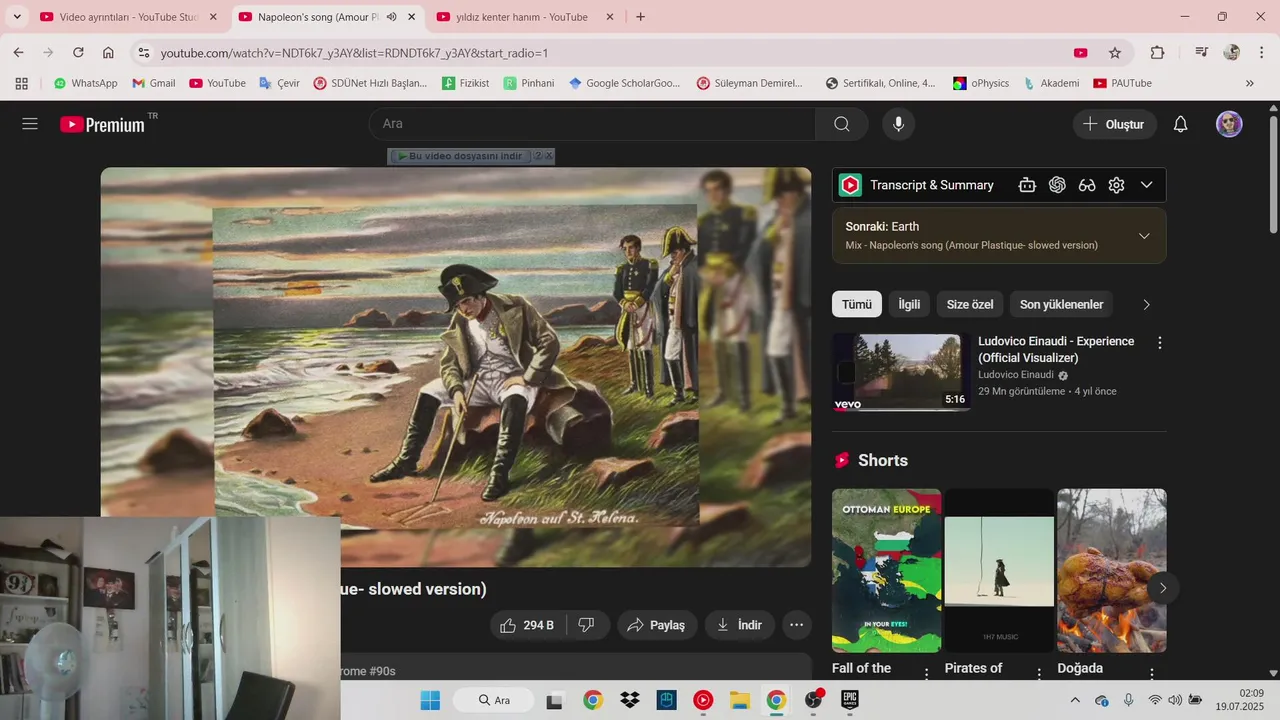Open the account avatar menu
This screenshot has width=1280, height=720.
click(1229, 124)
